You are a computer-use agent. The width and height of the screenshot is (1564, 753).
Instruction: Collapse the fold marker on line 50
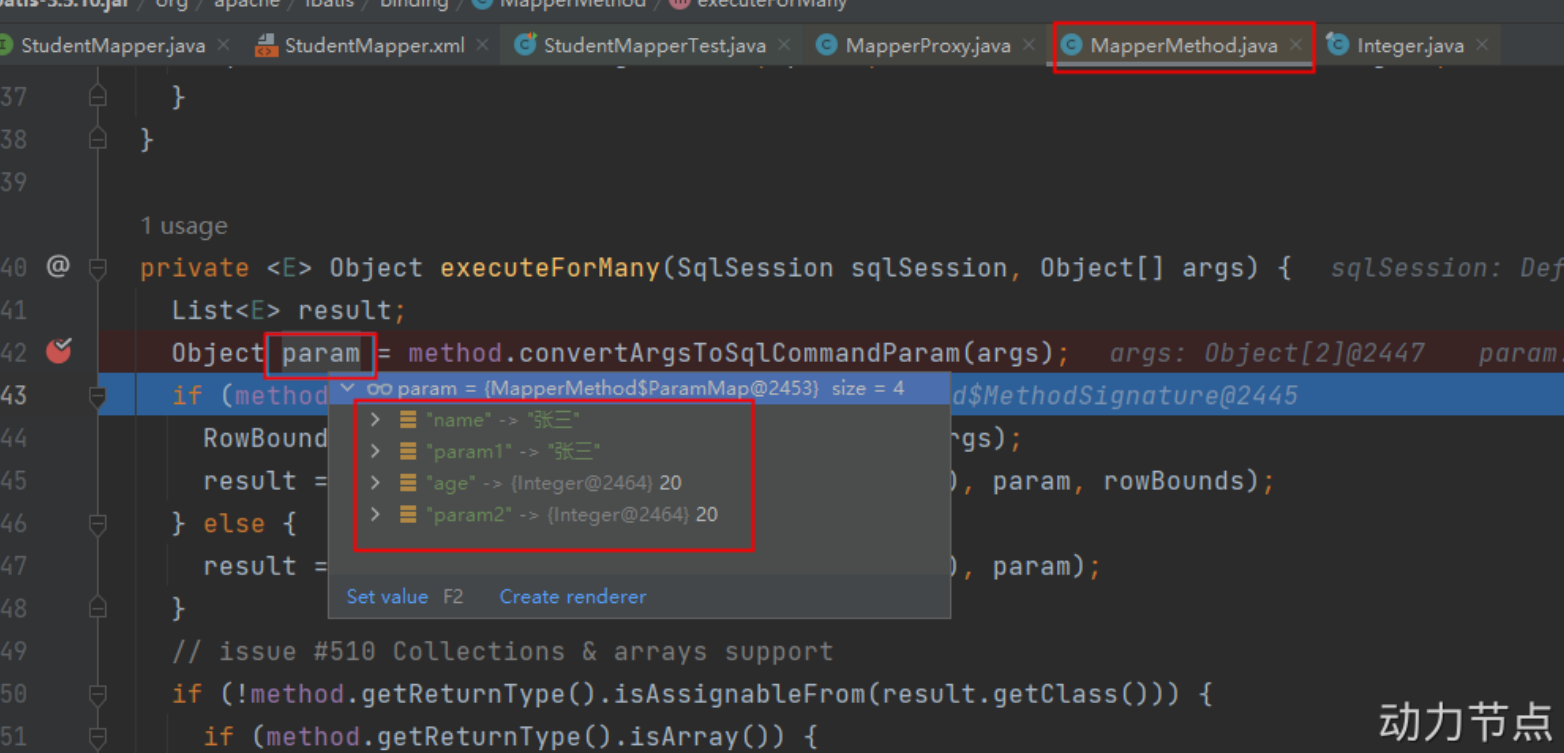pyautogui.click(x=97, y=693)
